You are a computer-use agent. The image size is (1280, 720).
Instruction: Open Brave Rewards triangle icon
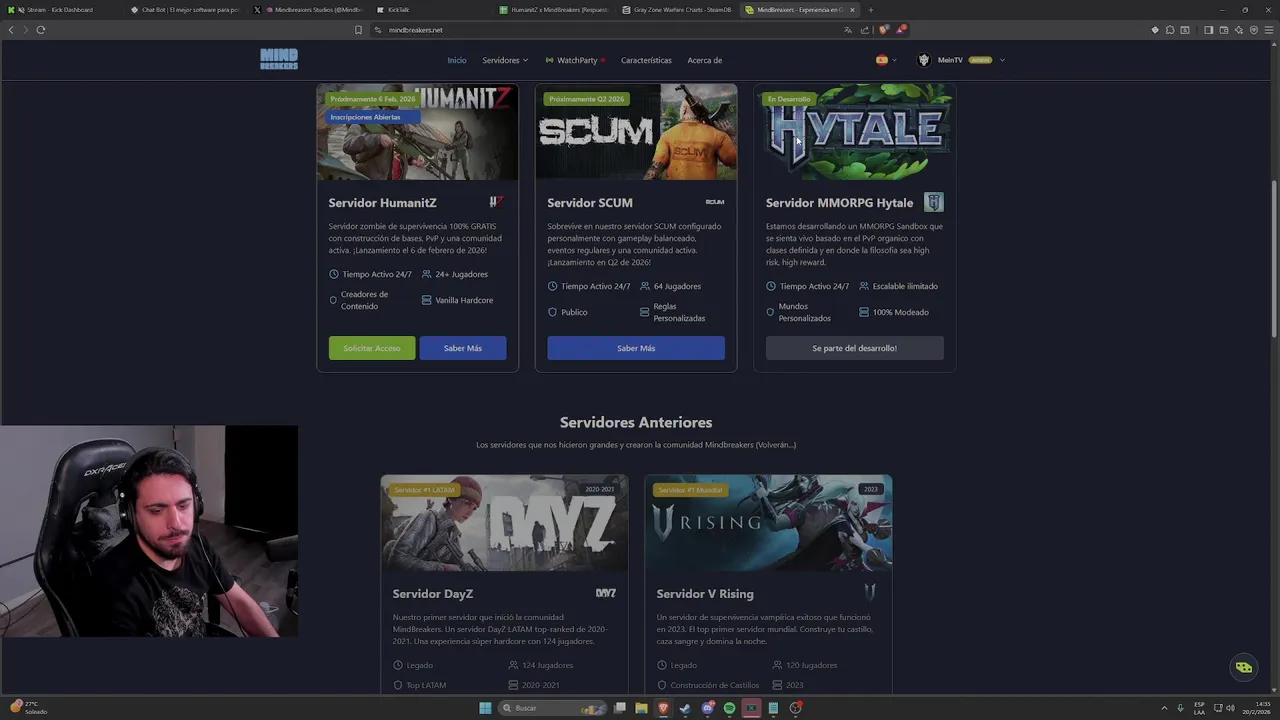point(900,30)
